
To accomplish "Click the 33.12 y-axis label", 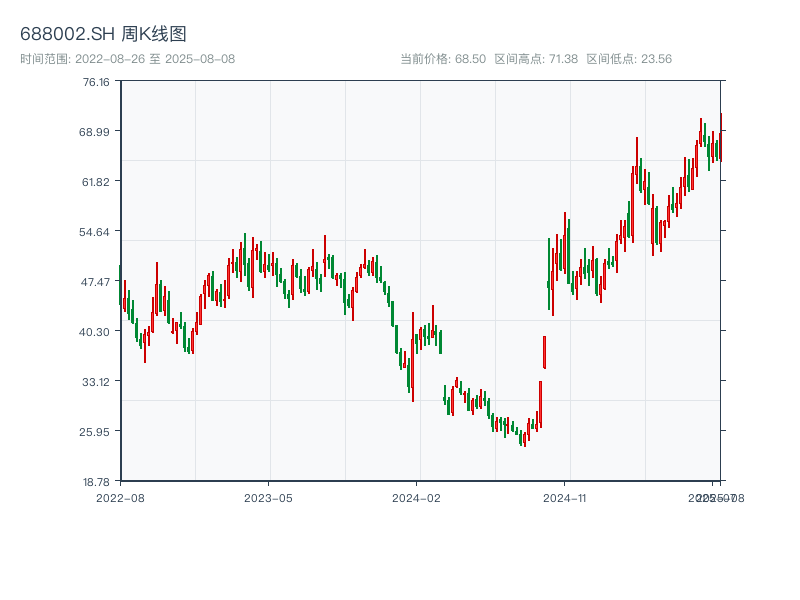I will point(96,382).
